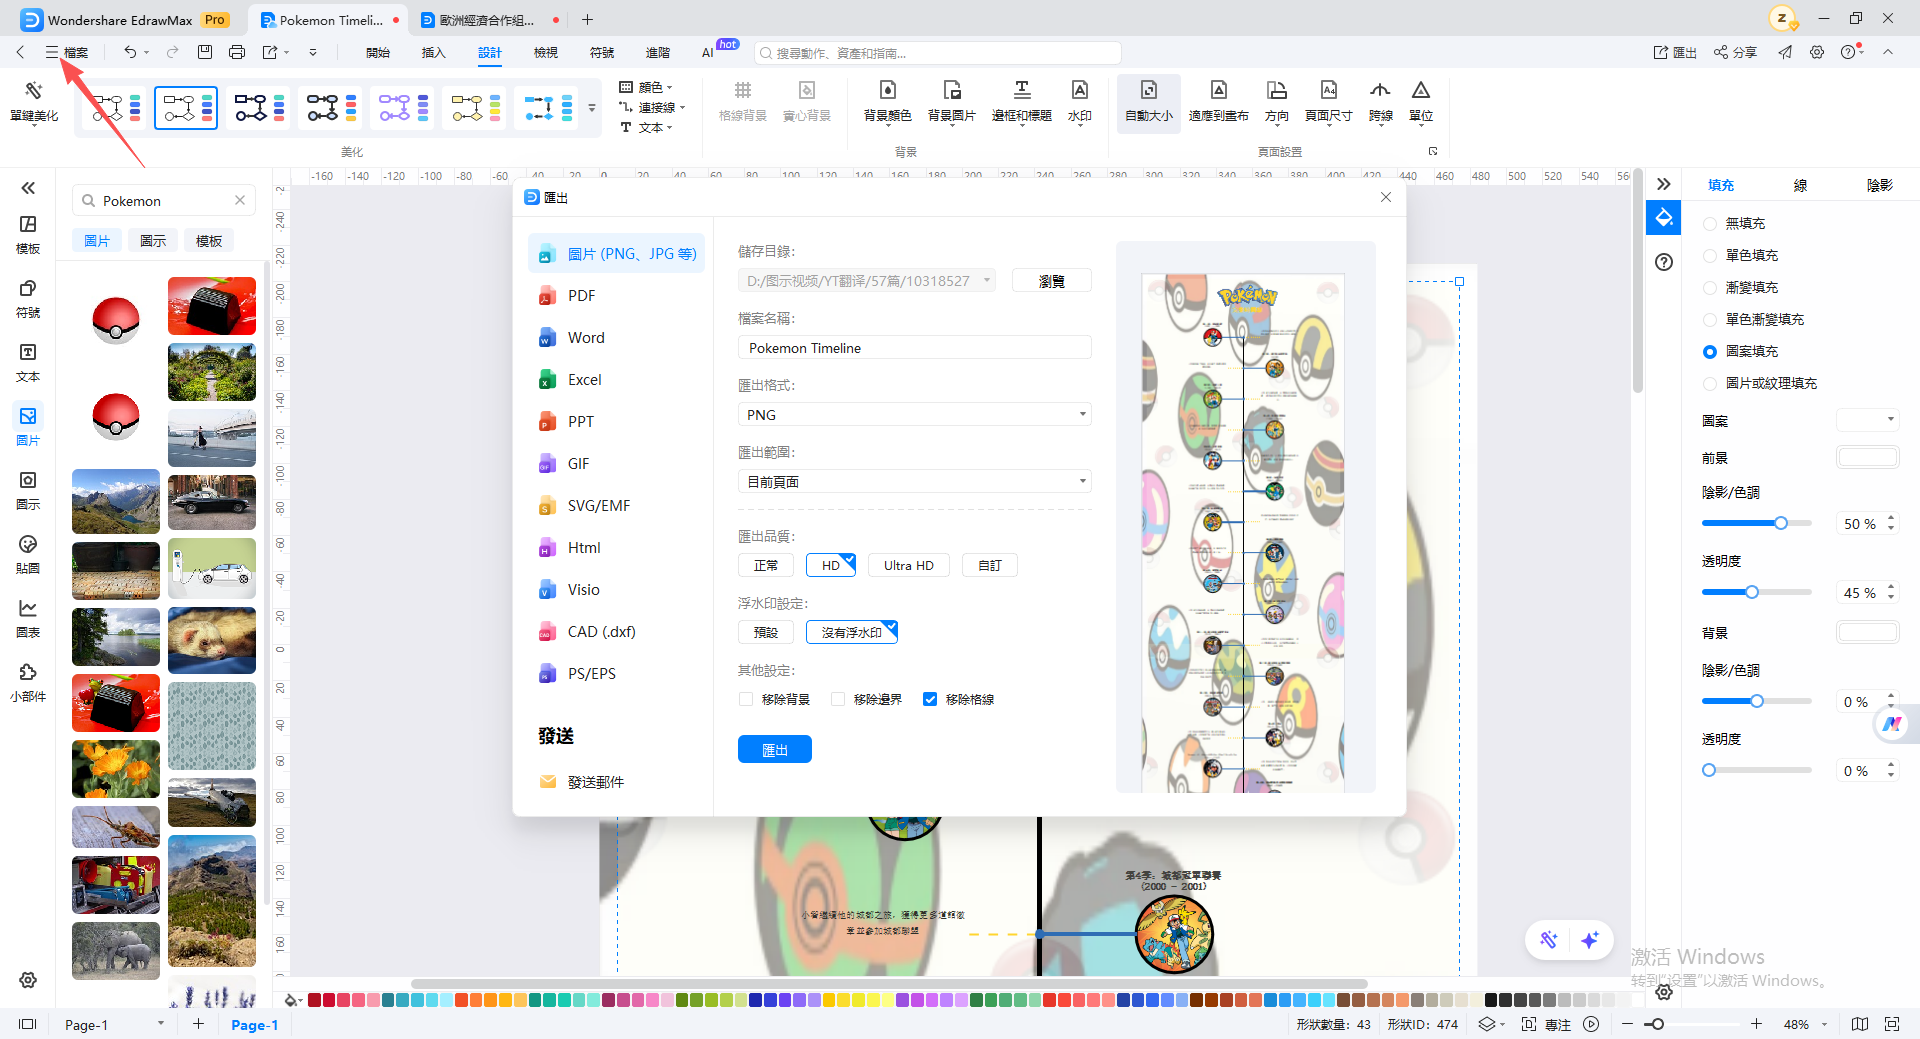Select the 預設 default watermark setting
The image size is (1920, 1039).
click(766, 632)
